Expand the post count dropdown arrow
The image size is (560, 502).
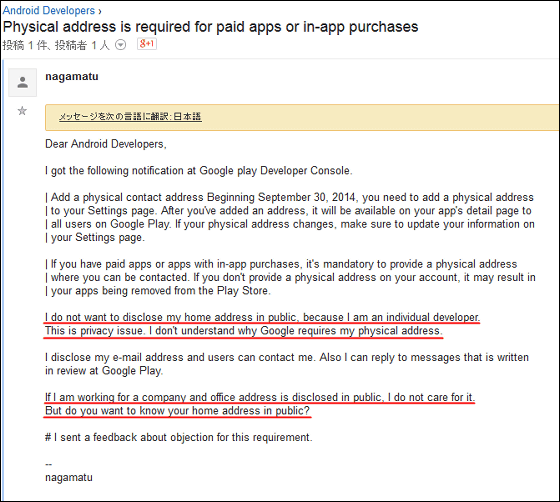click(121, 45)
